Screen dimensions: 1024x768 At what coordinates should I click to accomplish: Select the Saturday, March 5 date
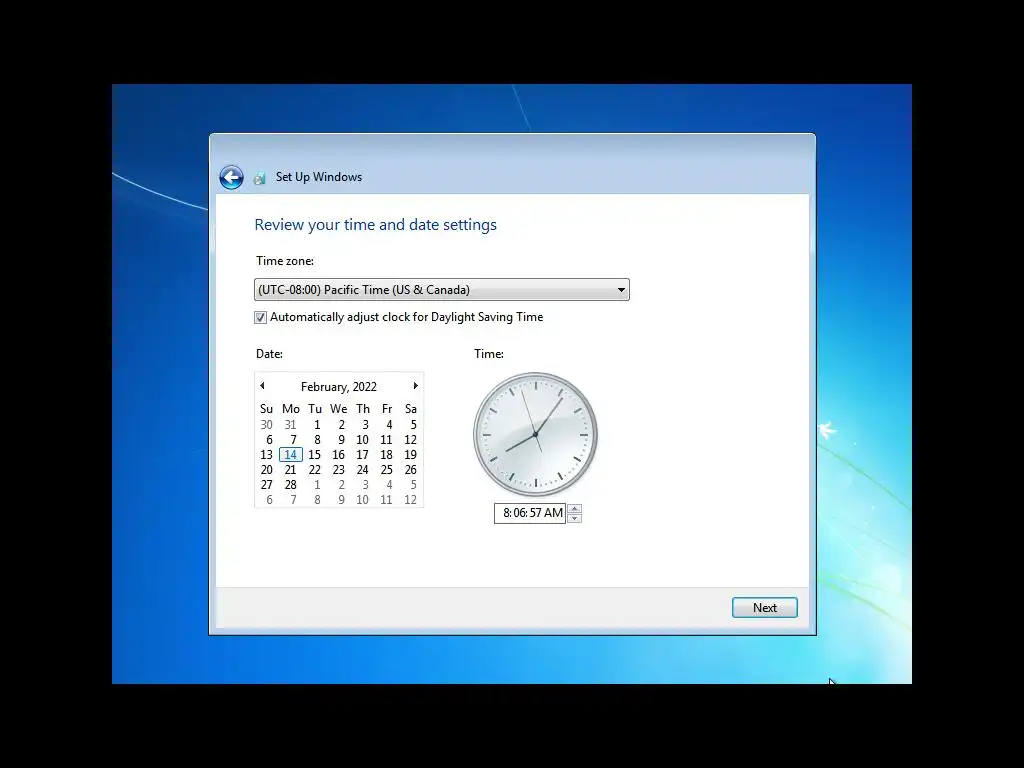pyautogui.click(x=413, y=485)
